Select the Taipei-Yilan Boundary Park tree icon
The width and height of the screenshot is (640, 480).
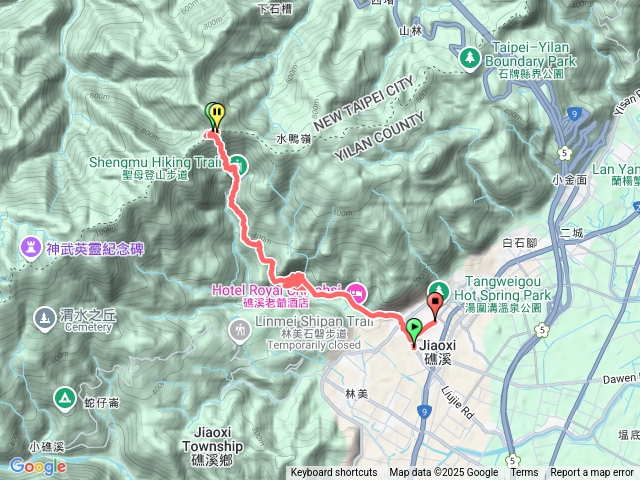[470, 58]
